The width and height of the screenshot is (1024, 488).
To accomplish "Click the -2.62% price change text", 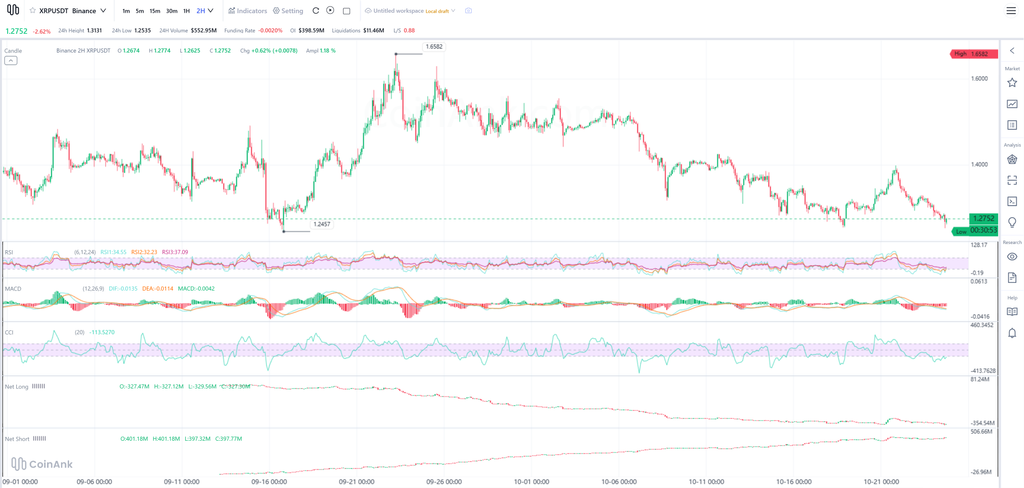I will pos(41,30).
